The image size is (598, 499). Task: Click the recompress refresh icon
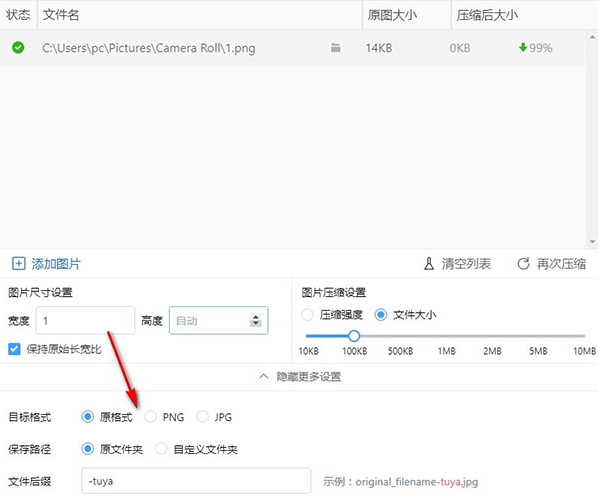[523, 264]
